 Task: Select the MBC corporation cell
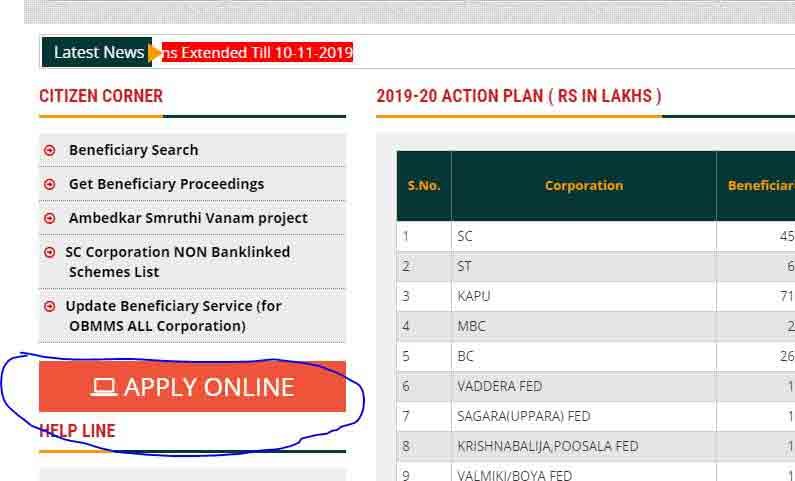(584, 326)
